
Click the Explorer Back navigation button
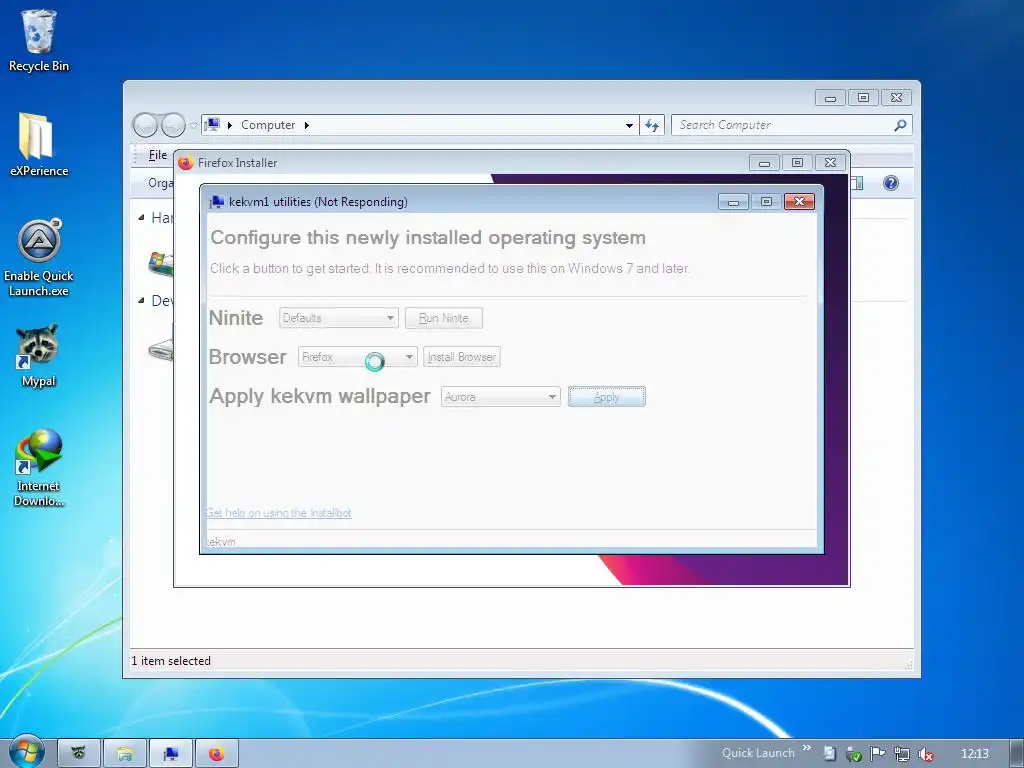click(x=145, y=125)
